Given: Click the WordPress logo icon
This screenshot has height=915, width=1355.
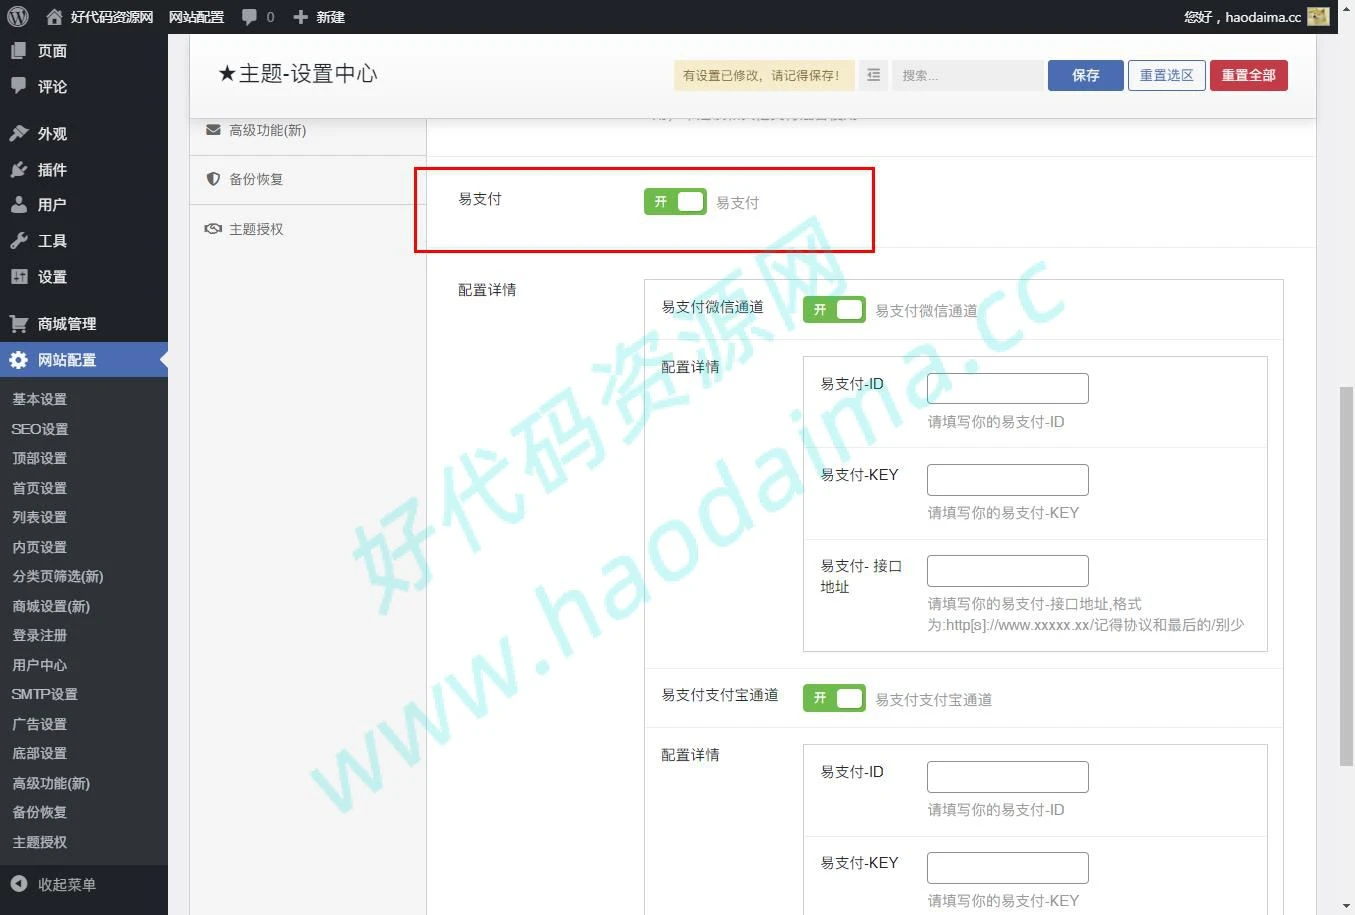Looking at the screenshot, I should coord(17,16).
